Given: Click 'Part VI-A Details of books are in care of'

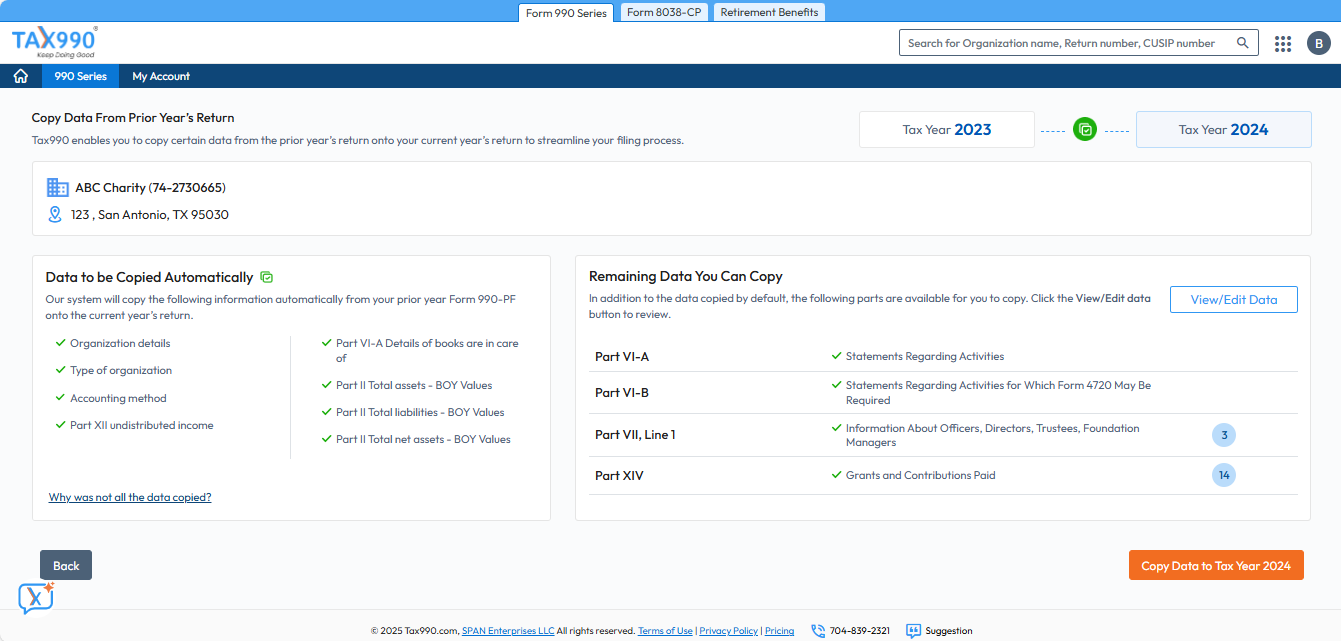Looking at the screenshot, I should point(427,350).
